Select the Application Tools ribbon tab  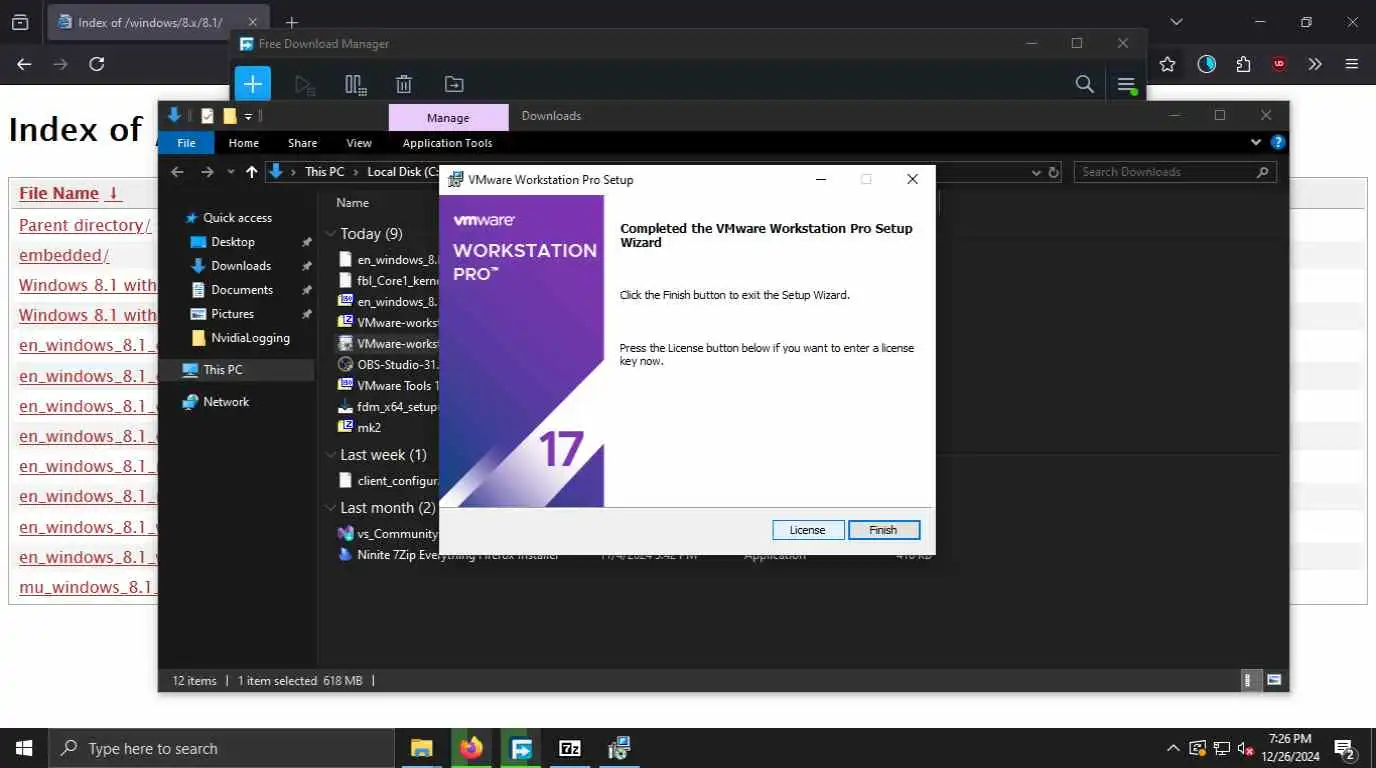tap(447, 143)
